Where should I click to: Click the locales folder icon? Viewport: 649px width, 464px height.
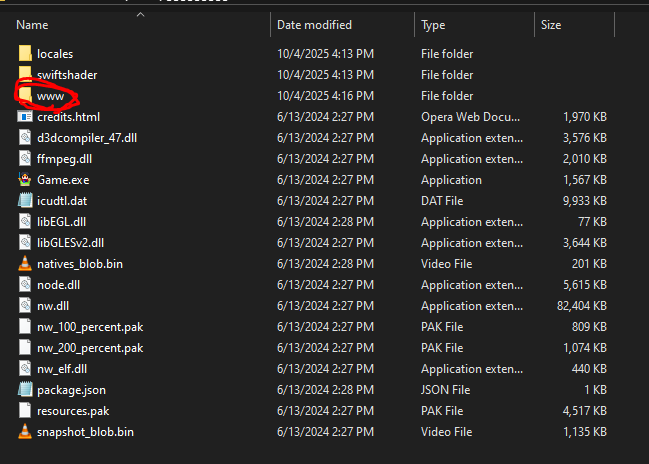point(25,54)
